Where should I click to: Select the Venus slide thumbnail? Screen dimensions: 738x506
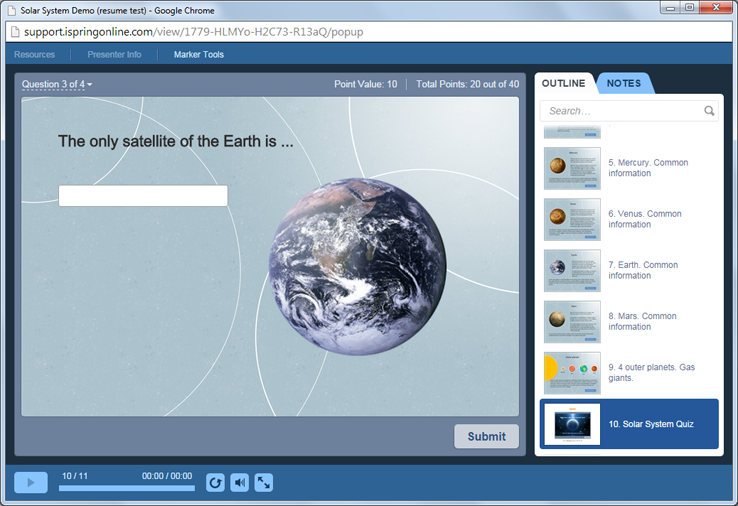[572, 219]
